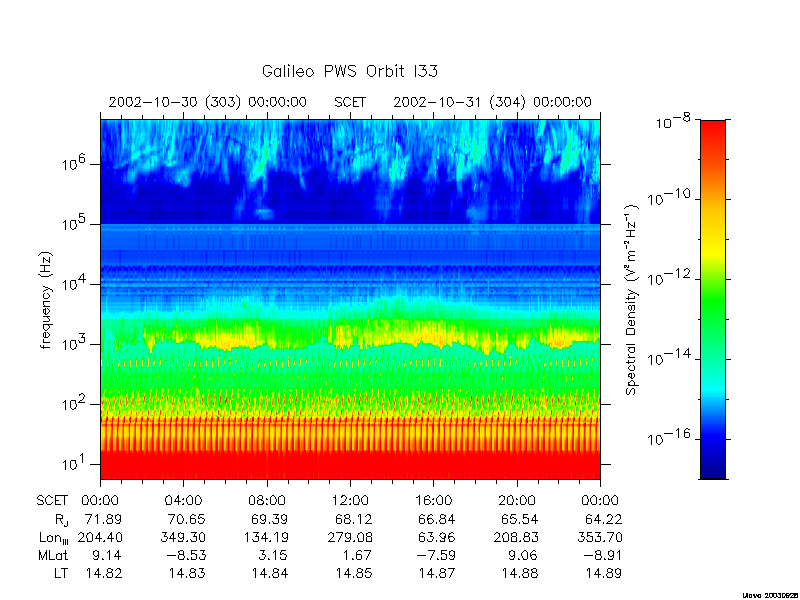800x600 pixels.
Task: Click the LT value 14.87
Action: 437,573
